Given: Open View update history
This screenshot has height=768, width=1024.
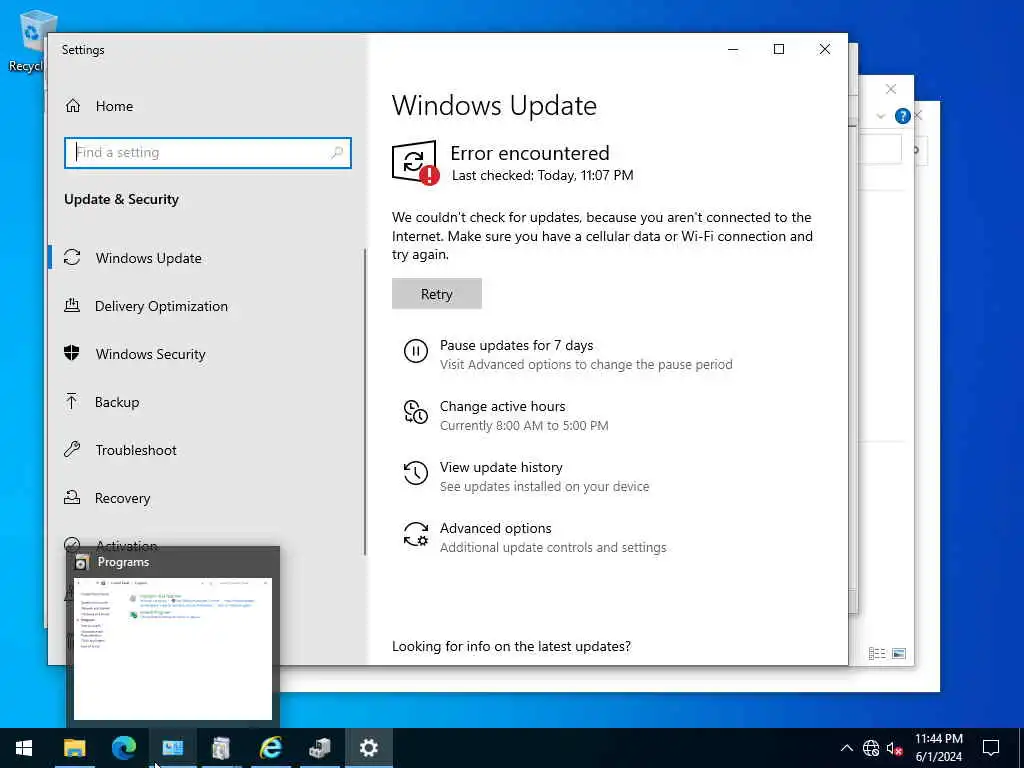Looking at the screenshot, I should tap(544, 477).
